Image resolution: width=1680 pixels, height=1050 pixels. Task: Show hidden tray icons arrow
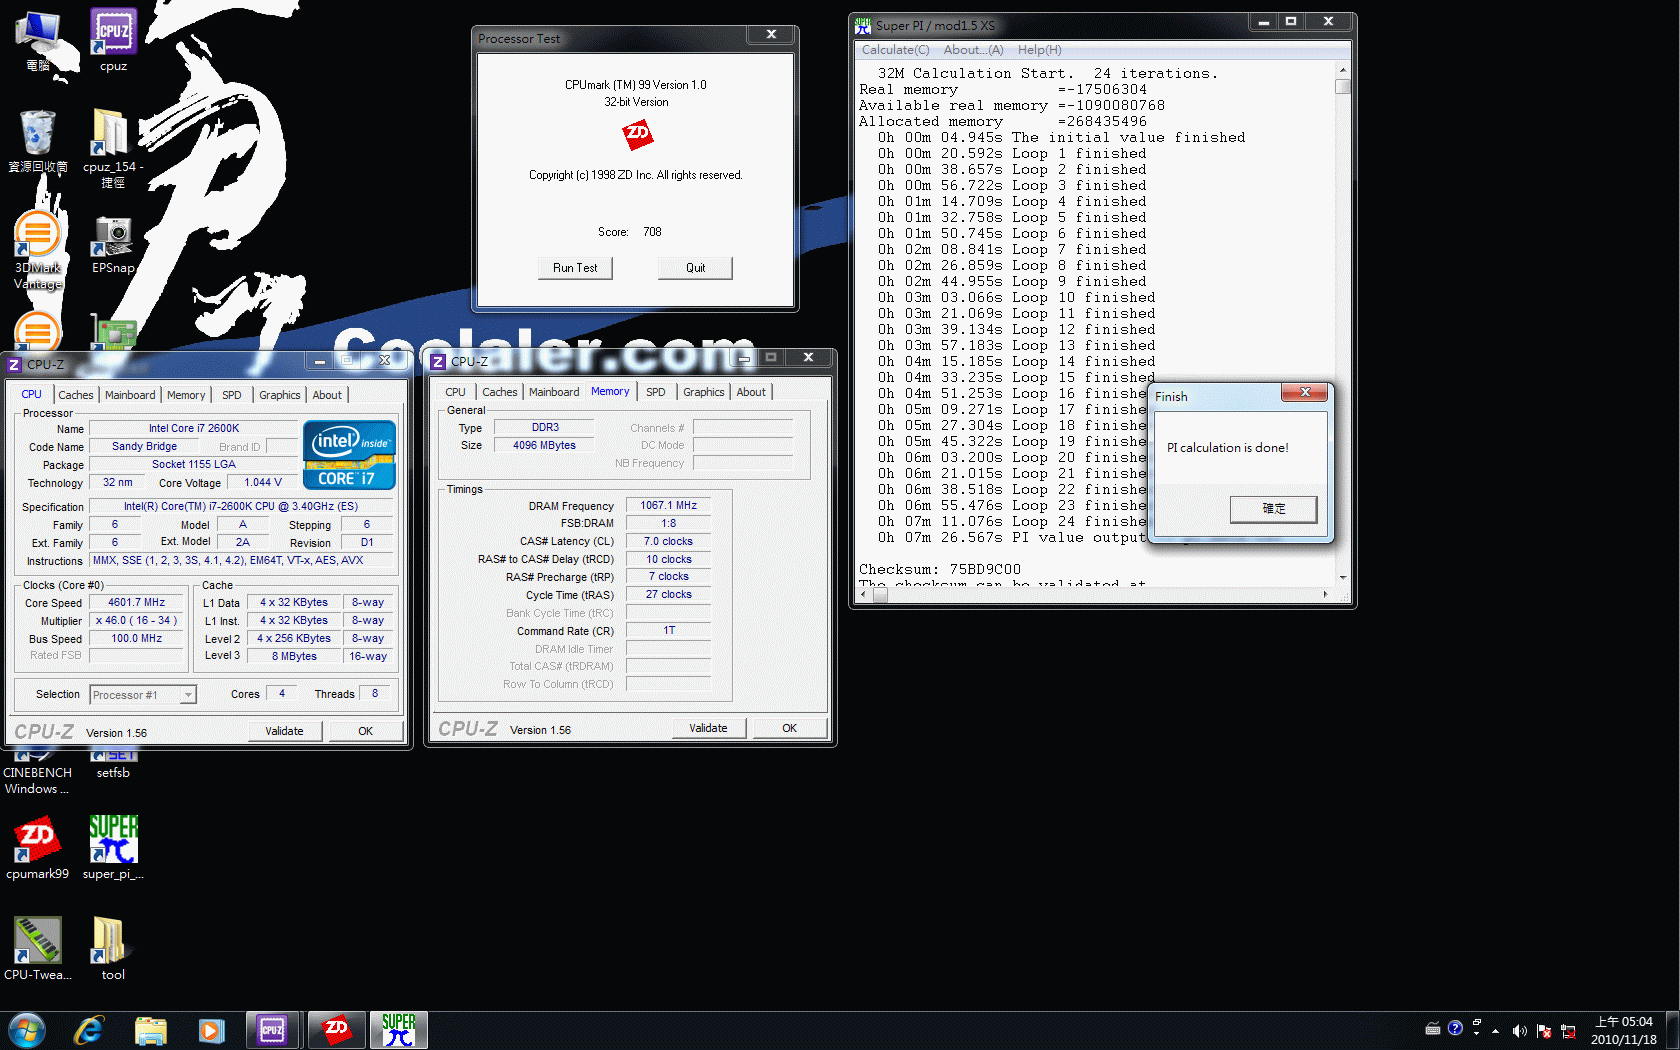click(x=1495, y=1031)
